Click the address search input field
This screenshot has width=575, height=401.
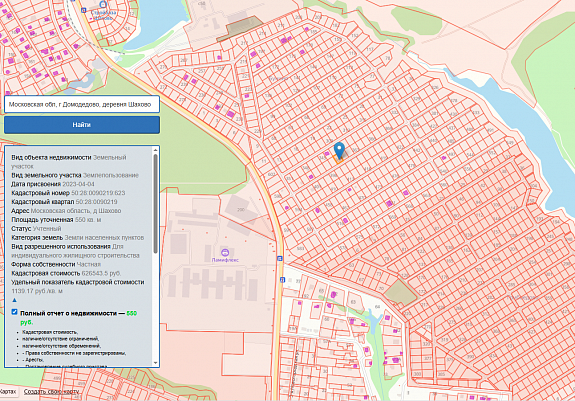82,104
